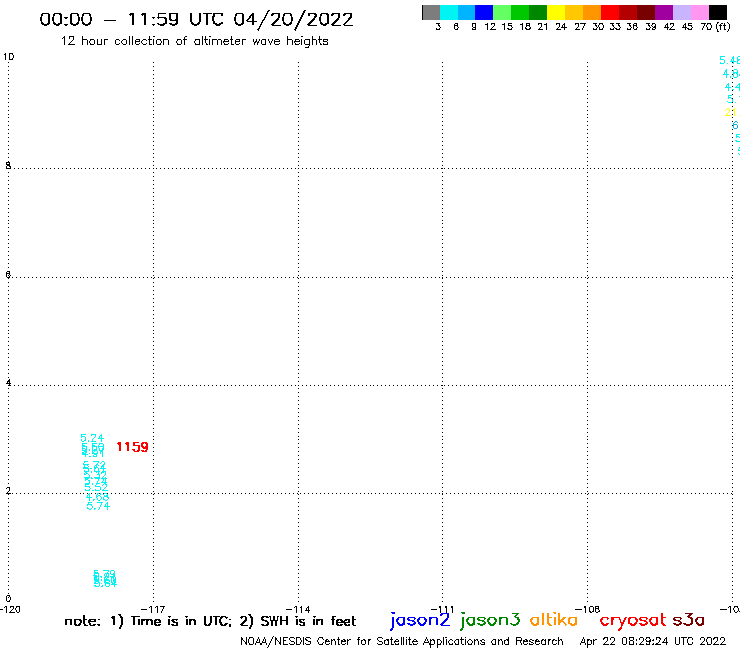
Task: Click the cyan wave height value "5.24"
Action: pyautogui.click(x=92, y=438)
